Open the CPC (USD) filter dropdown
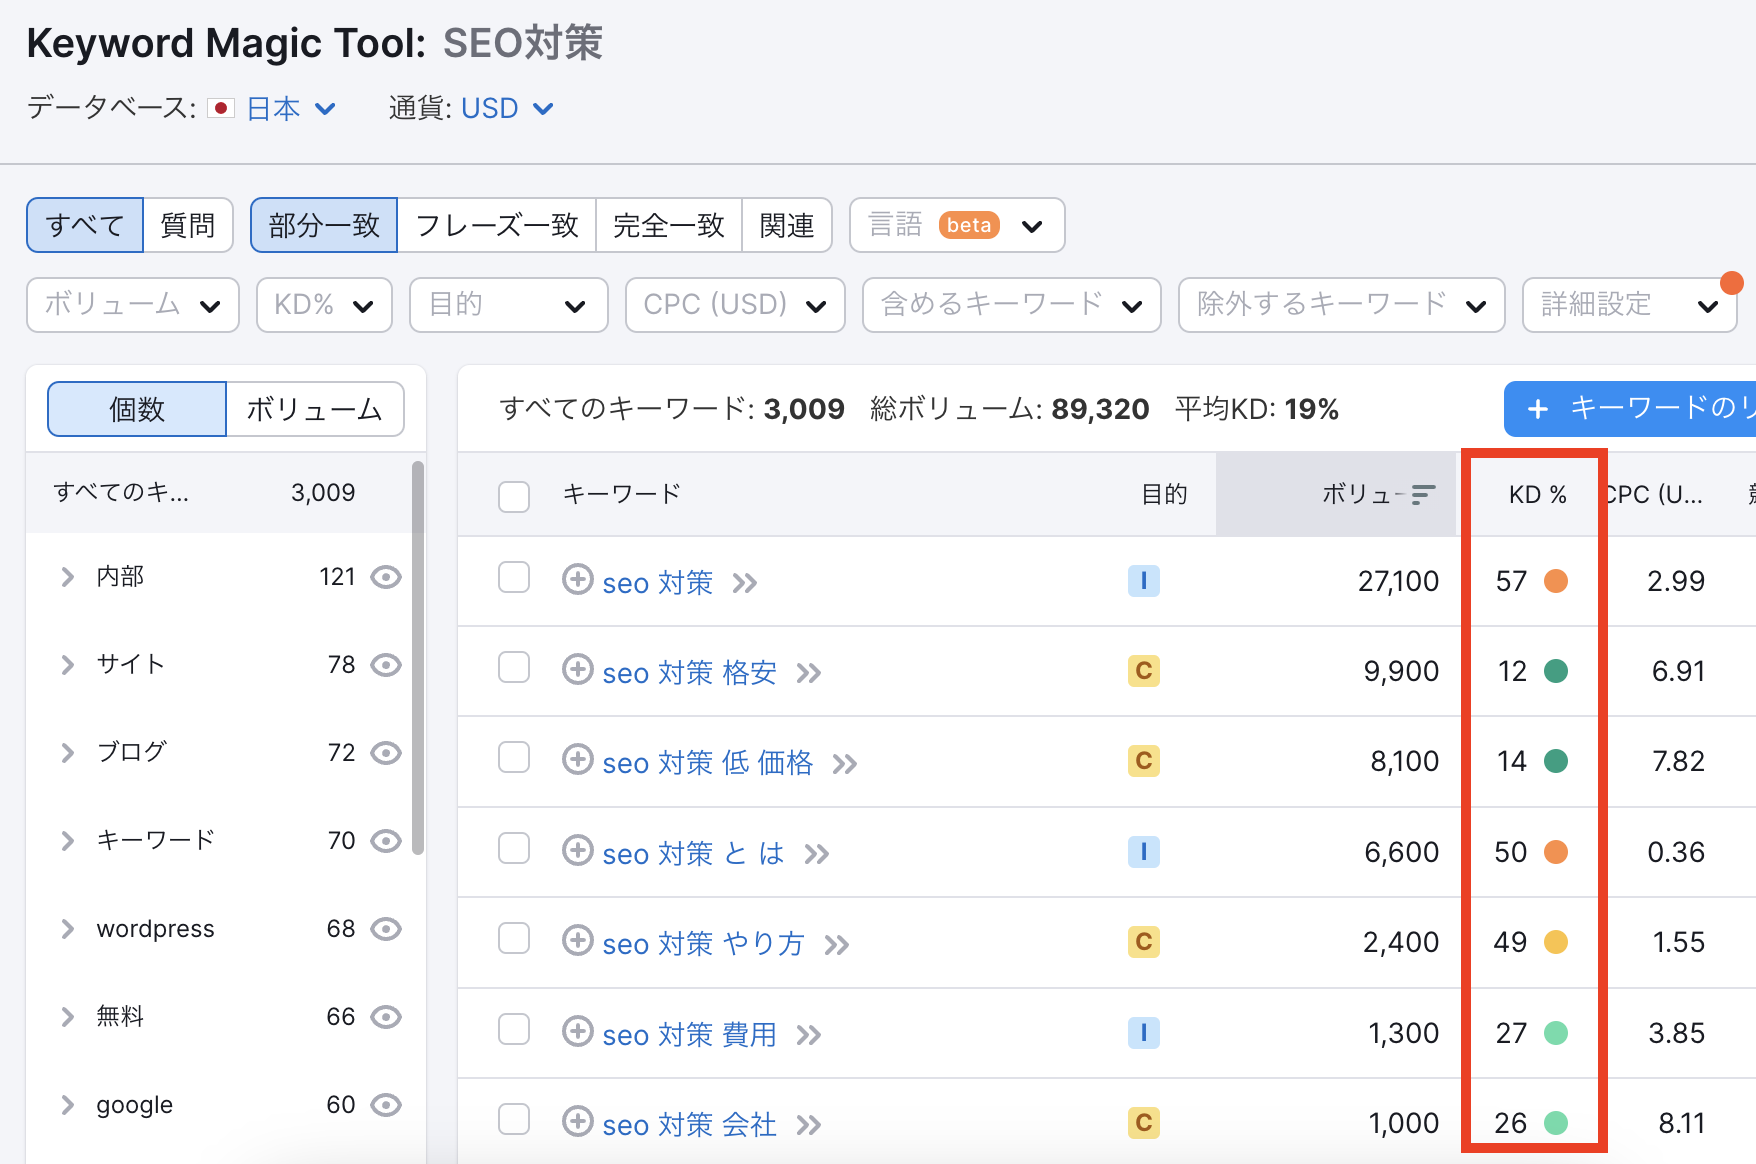 [x=734, y=305]
